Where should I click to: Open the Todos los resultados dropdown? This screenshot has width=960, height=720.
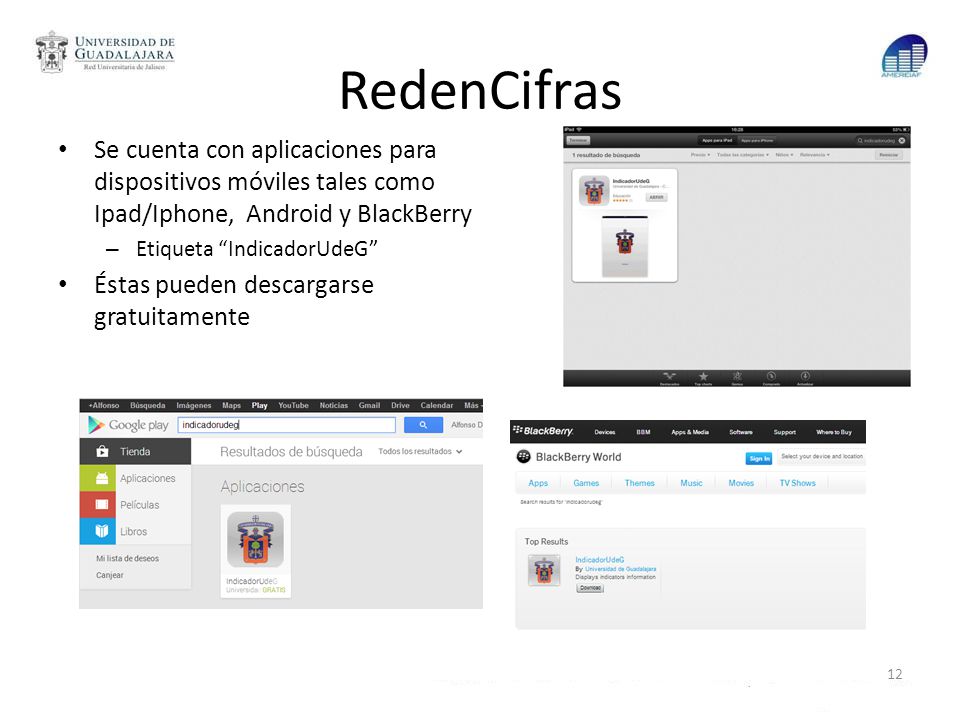[420, 451]
